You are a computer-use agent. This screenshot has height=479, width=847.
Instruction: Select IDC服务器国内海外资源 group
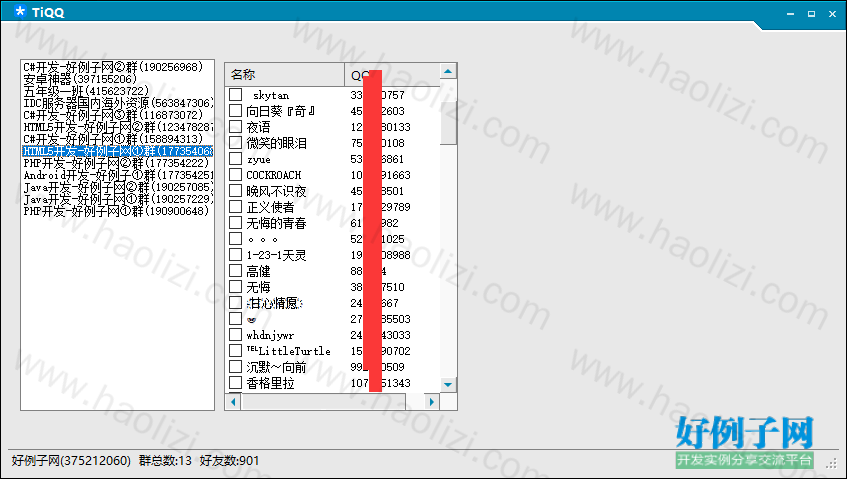tap(117, 103)
